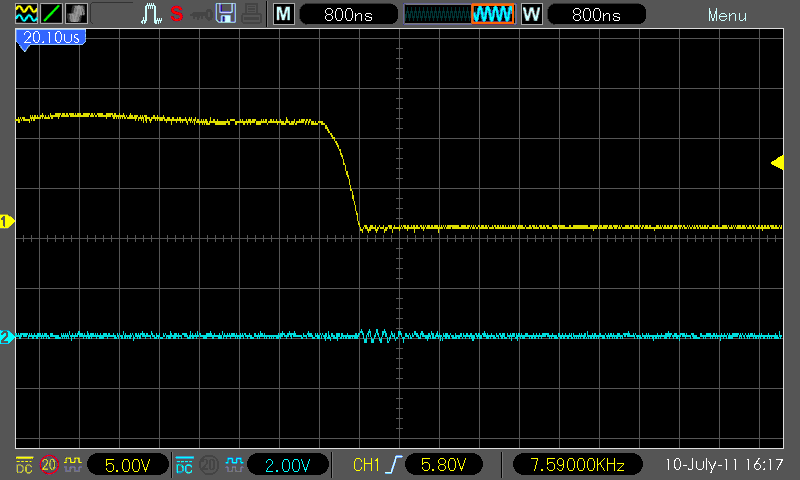This screenshot has height=480, width=800.
Task: Click the 10-July-11 16:17 date and time
Action: tap(723, 465)
